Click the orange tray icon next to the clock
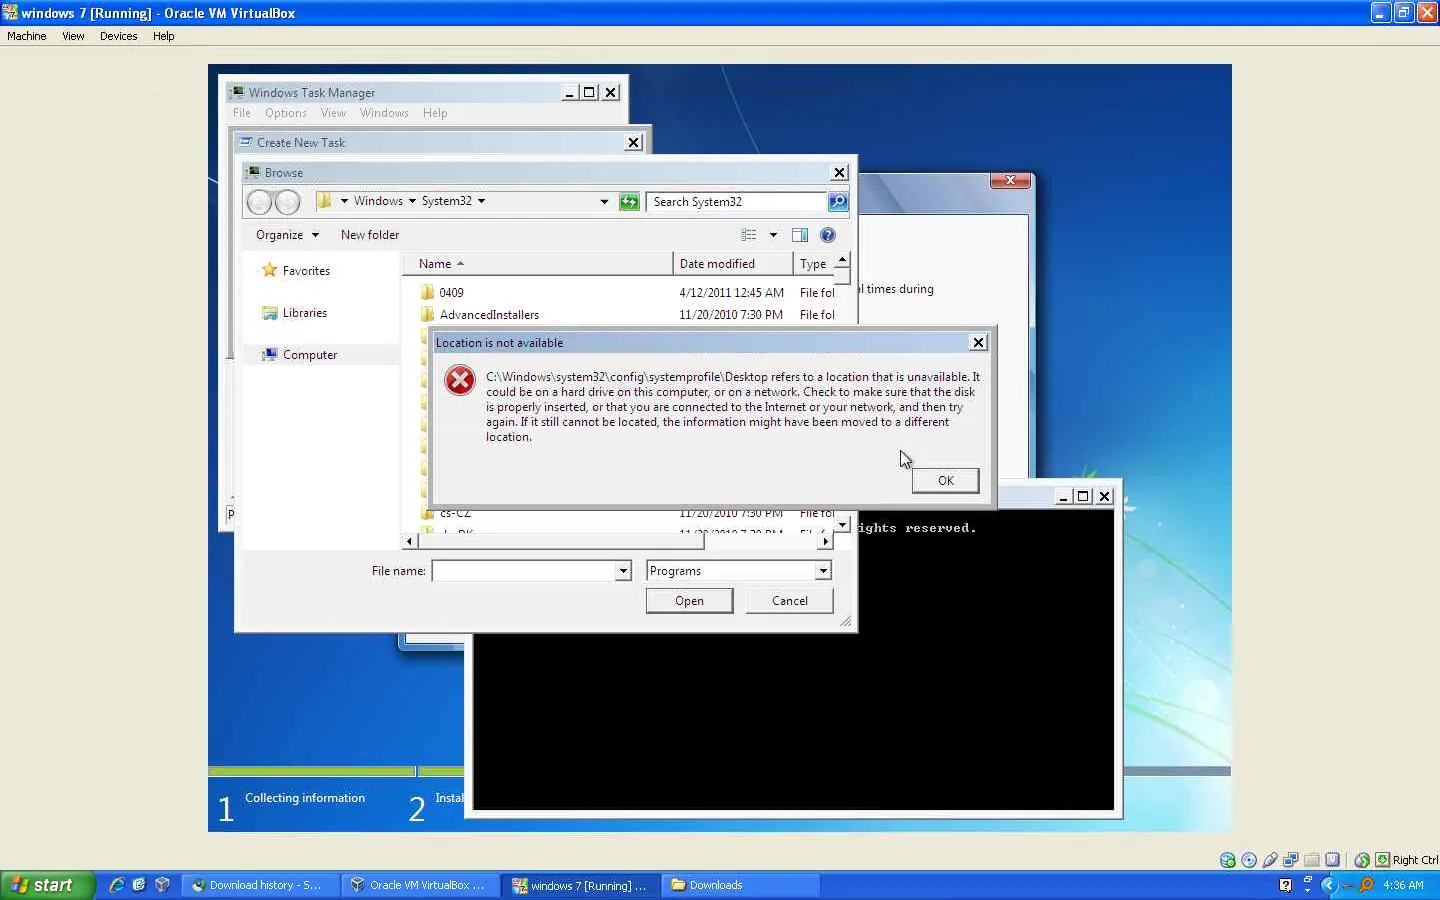 pos(1366,885)
